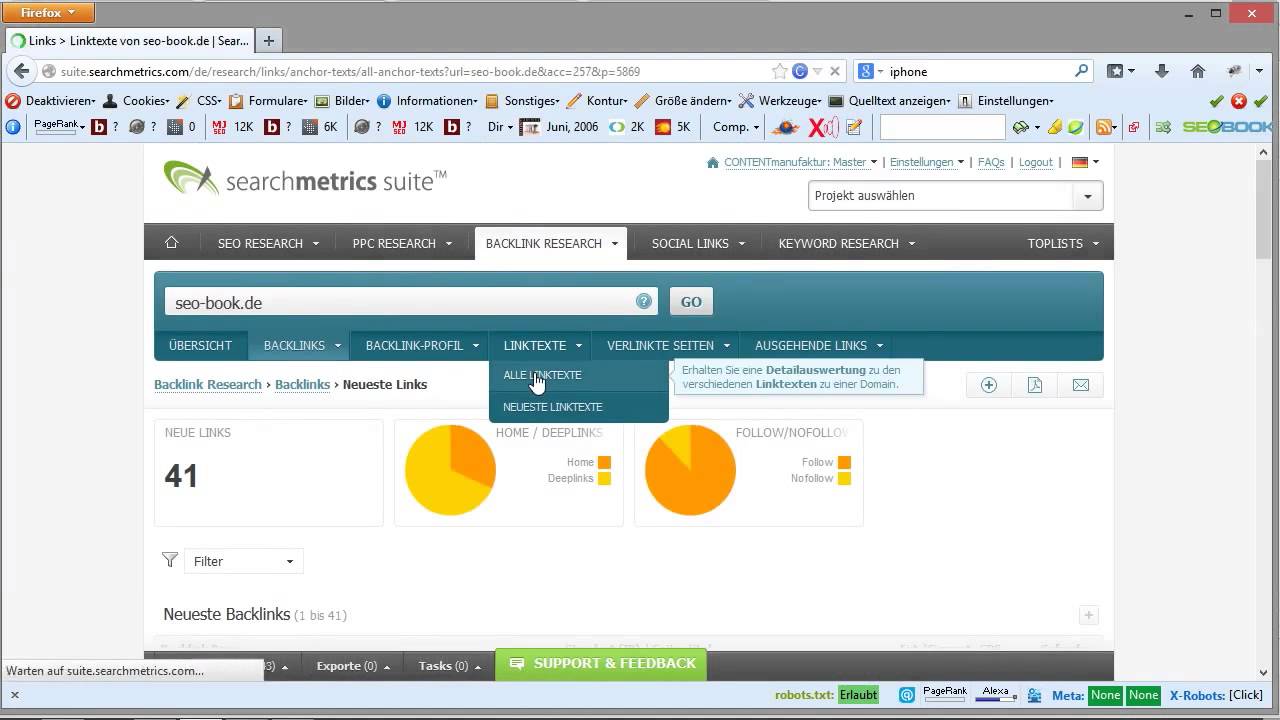Open the Einstellungen account dropdown
The image size is (1280, 720).
click(927, 162)
